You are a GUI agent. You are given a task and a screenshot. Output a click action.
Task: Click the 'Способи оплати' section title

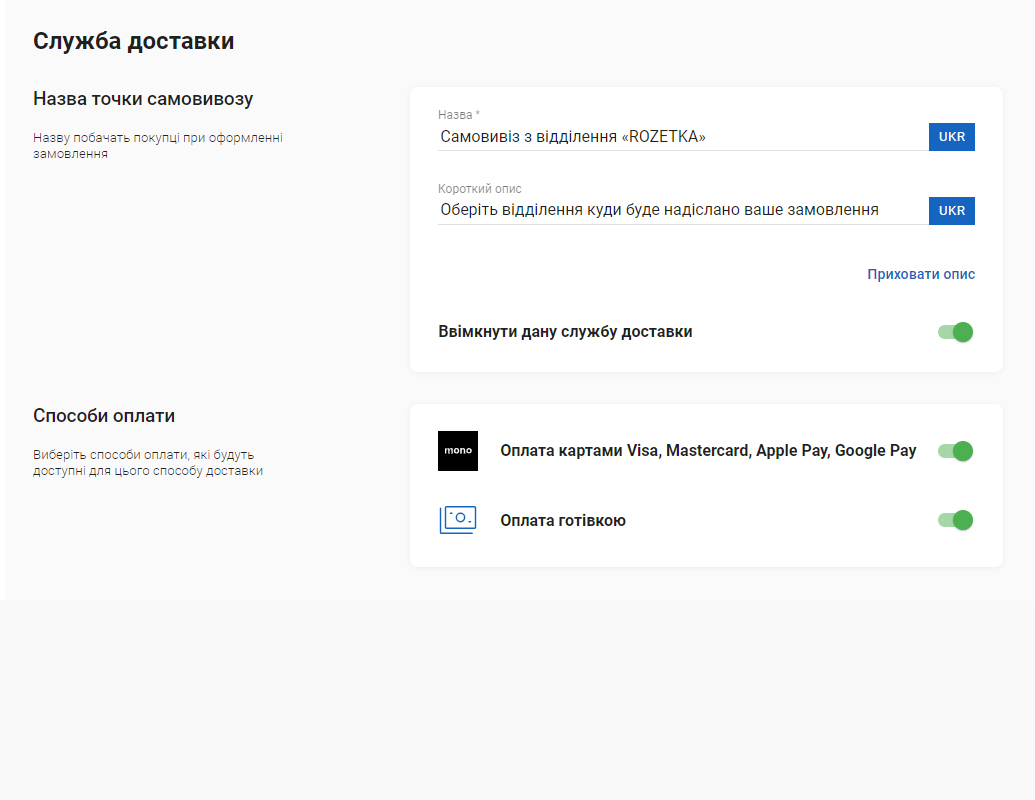pyautogui.click(x=104, y=416)
